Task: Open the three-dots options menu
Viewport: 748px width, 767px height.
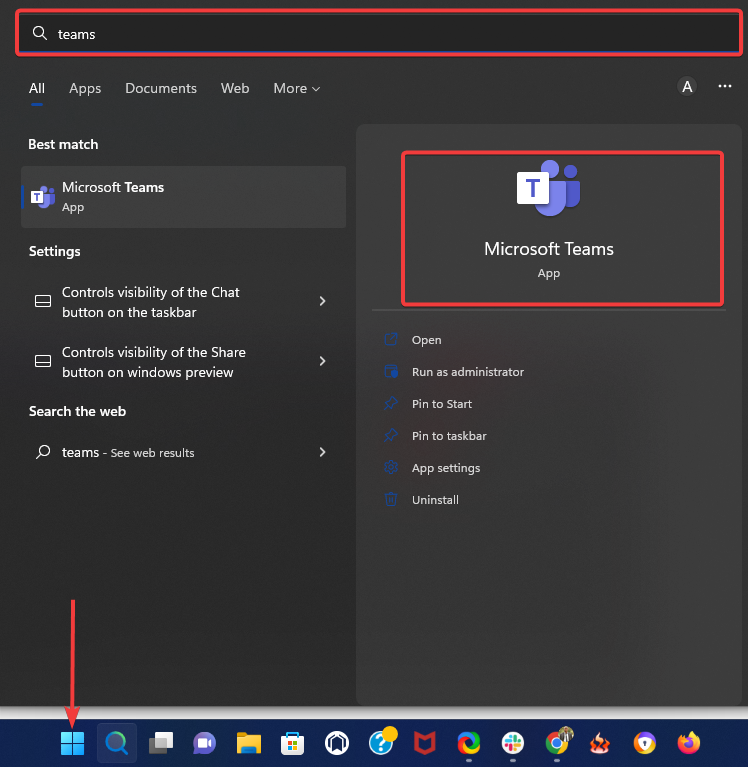Action: pyautogui.click(x=725, y=87)
